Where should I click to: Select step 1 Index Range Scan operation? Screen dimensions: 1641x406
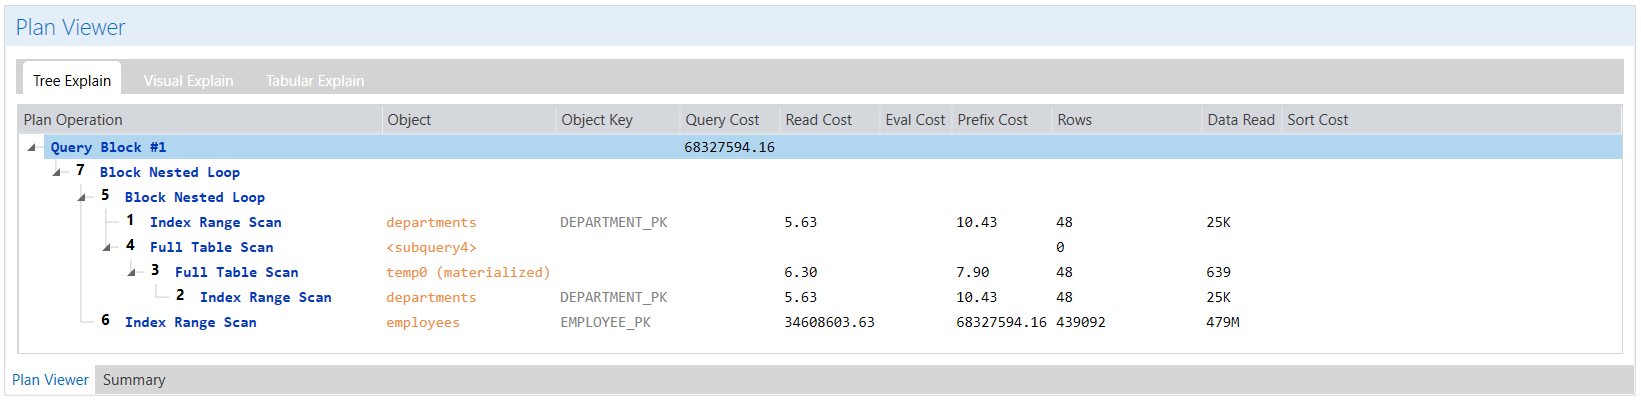tap(215, 223)
